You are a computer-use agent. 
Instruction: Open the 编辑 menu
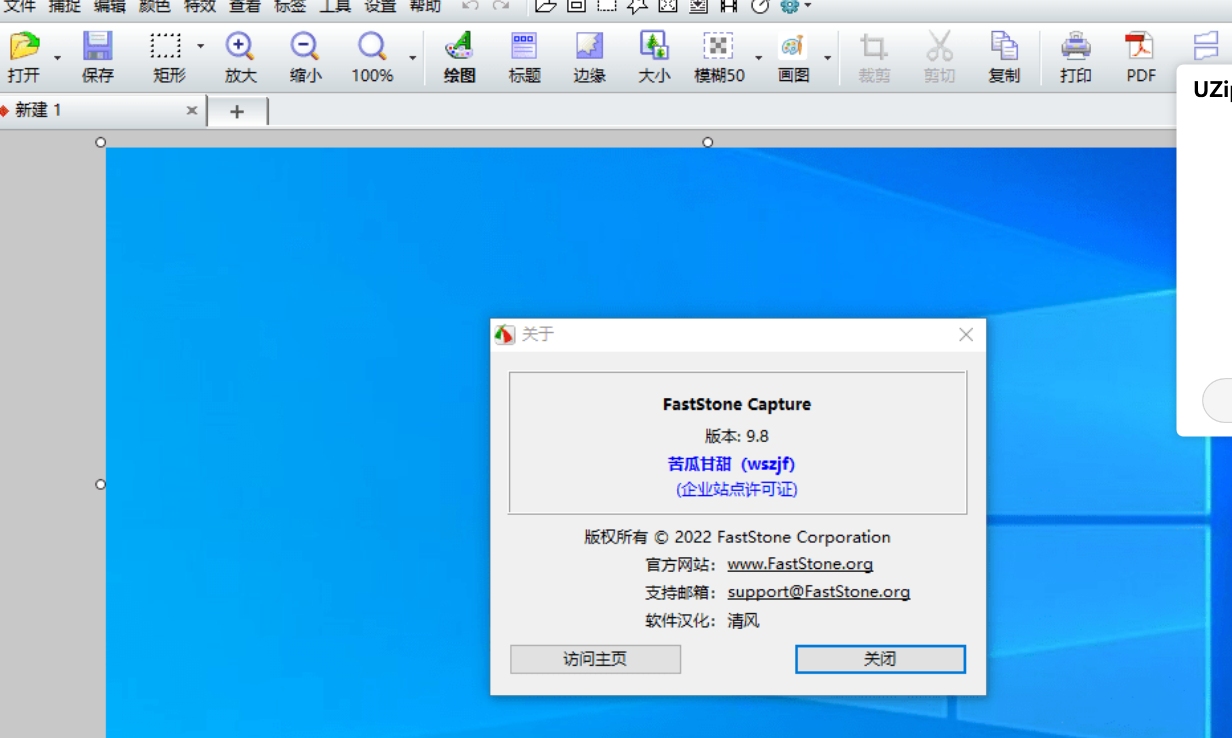110,6
